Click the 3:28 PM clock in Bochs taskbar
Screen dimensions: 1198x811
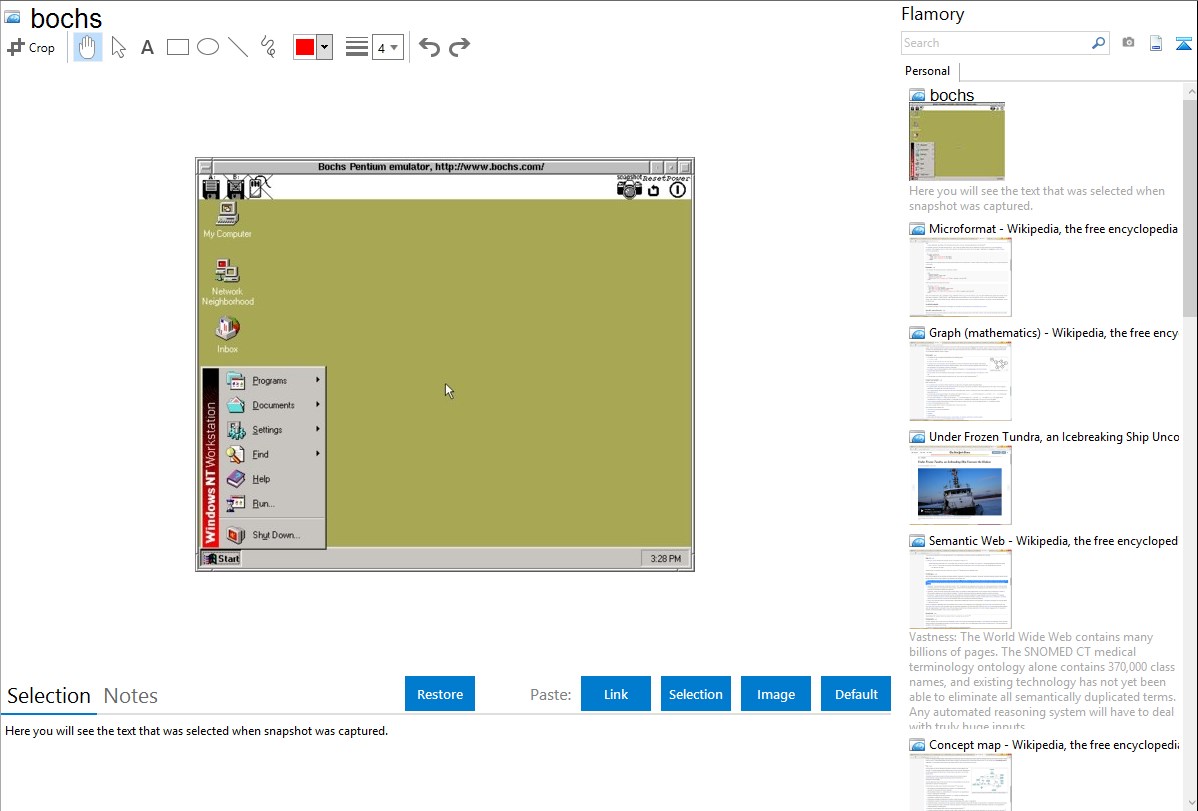coord(665,559)
